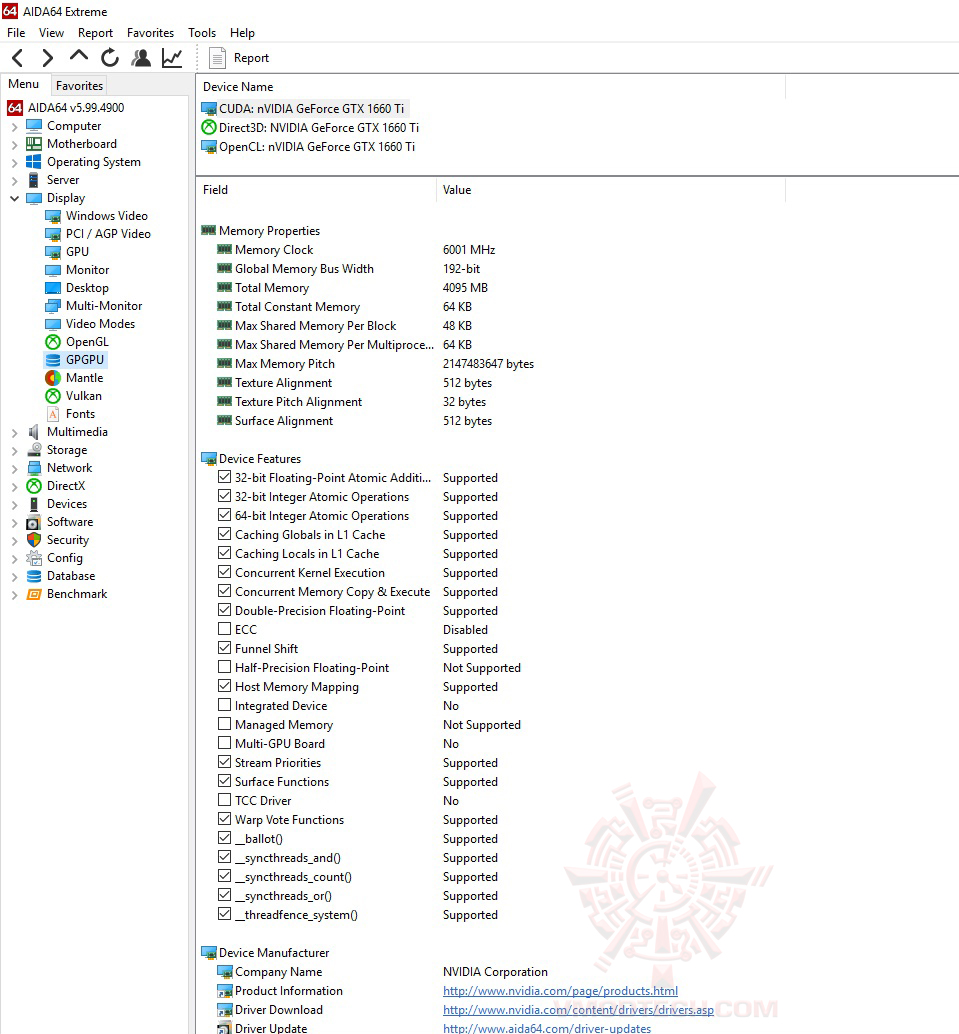The image size is (959, 1034).
Task: Switch to the Favorites tab
Action: [79, 85]
